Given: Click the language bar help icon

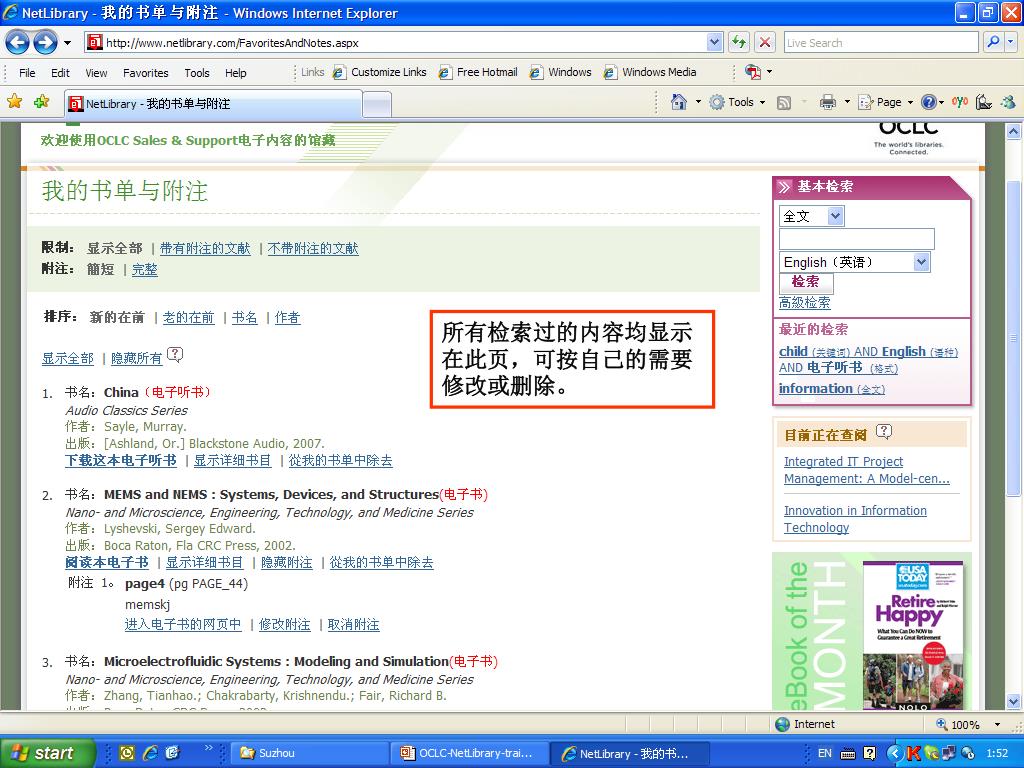Looking at the screenshot, I should tap(869, 753).
